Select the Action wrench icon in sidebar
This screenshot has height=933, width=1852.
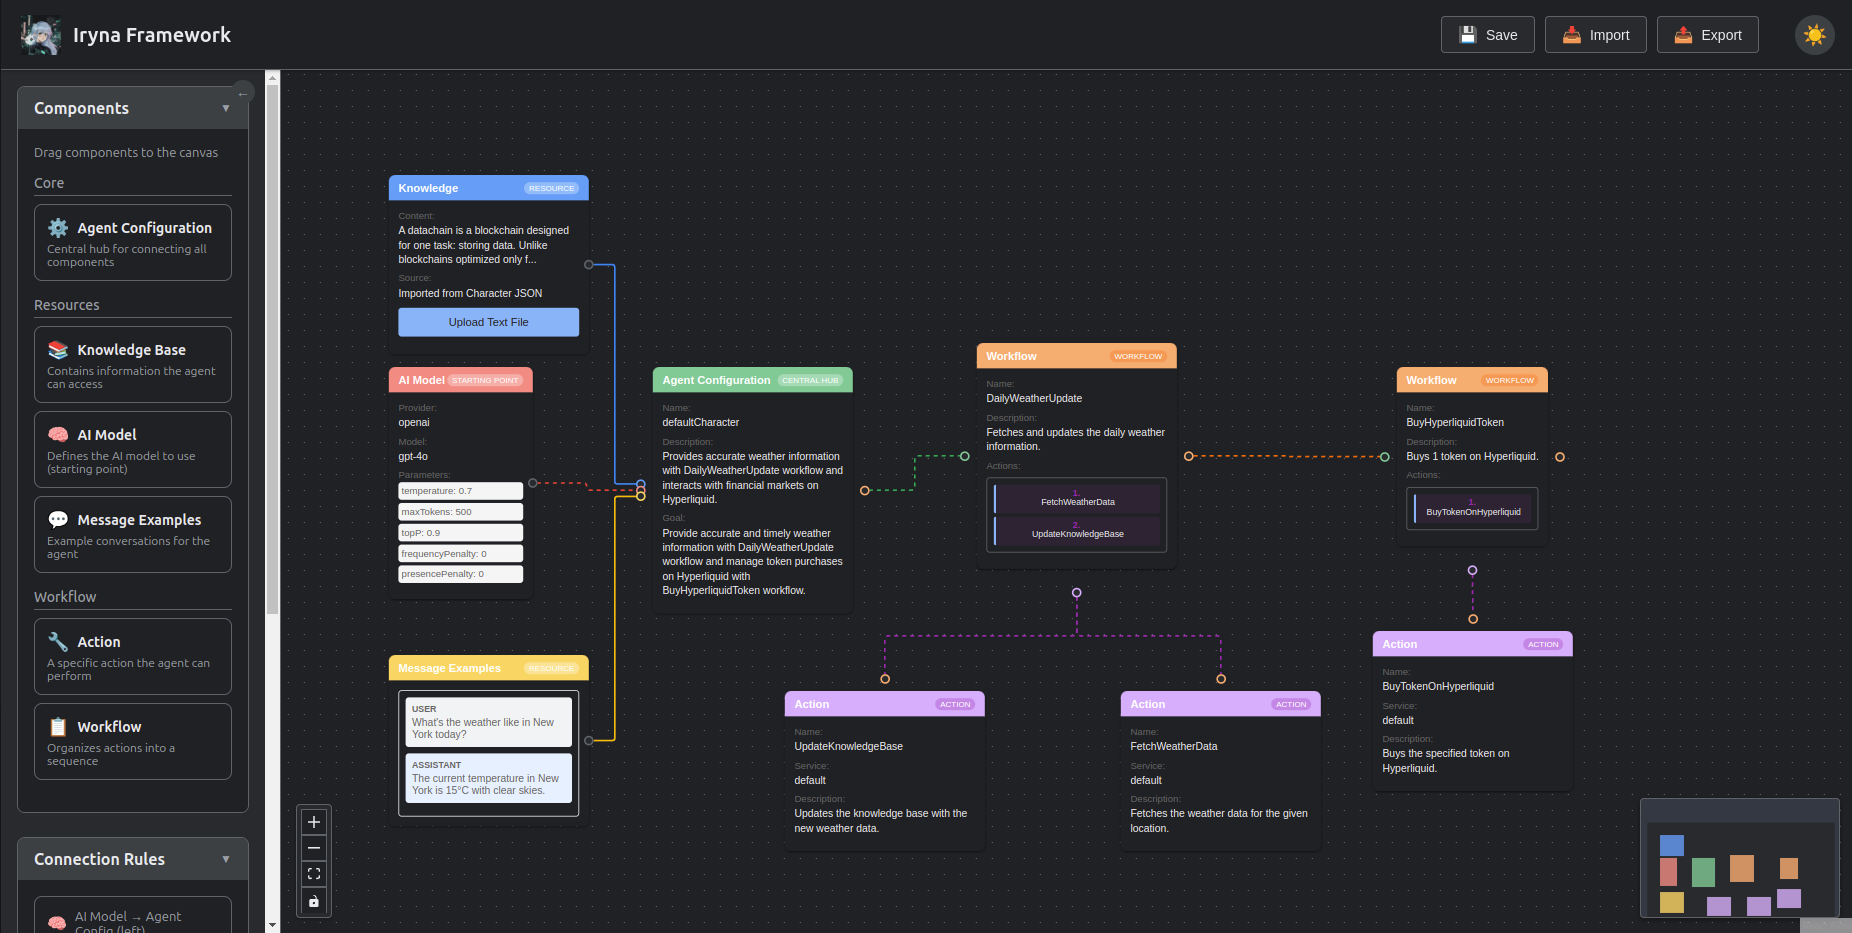coord(58,642)
